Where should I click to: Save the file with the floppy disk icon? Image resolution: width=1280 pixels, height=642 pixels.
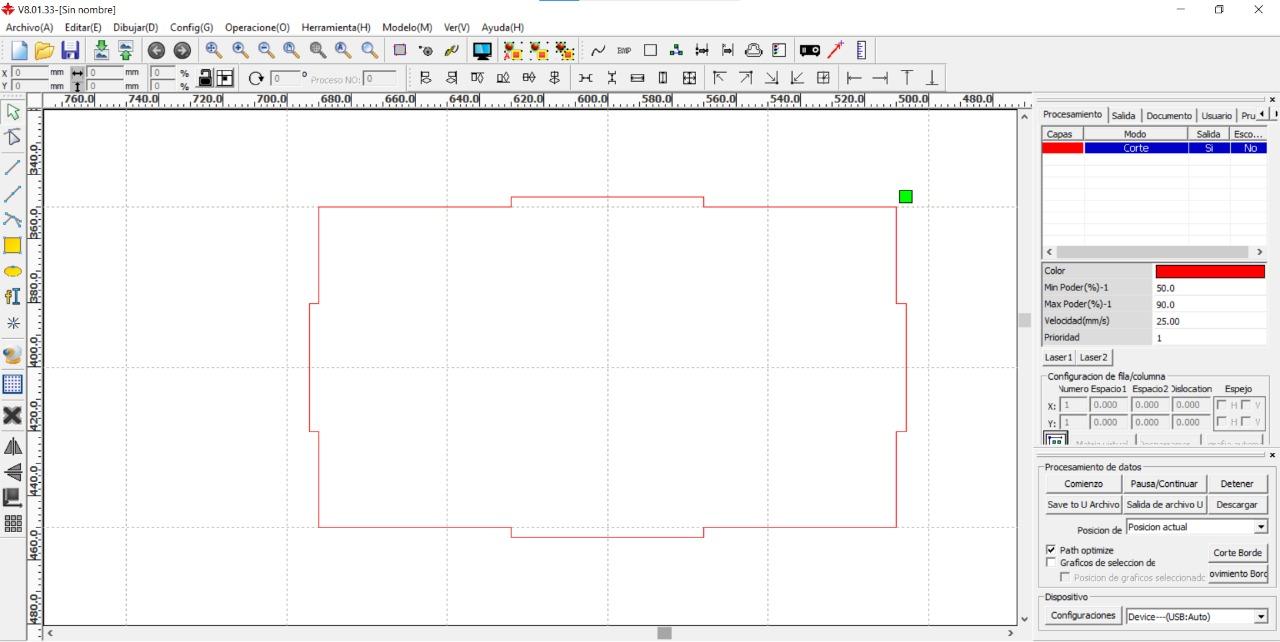(70, 50)
